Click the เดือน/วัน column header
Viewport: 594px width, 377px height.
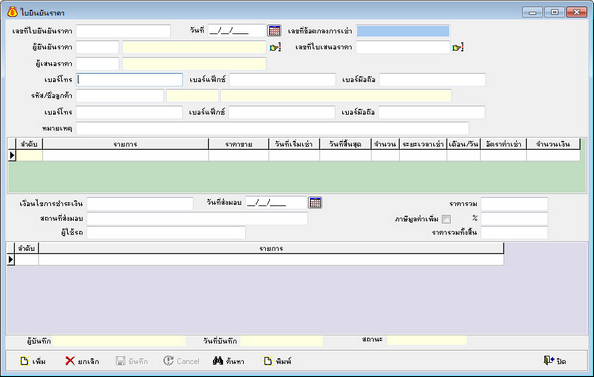[464, 144]
